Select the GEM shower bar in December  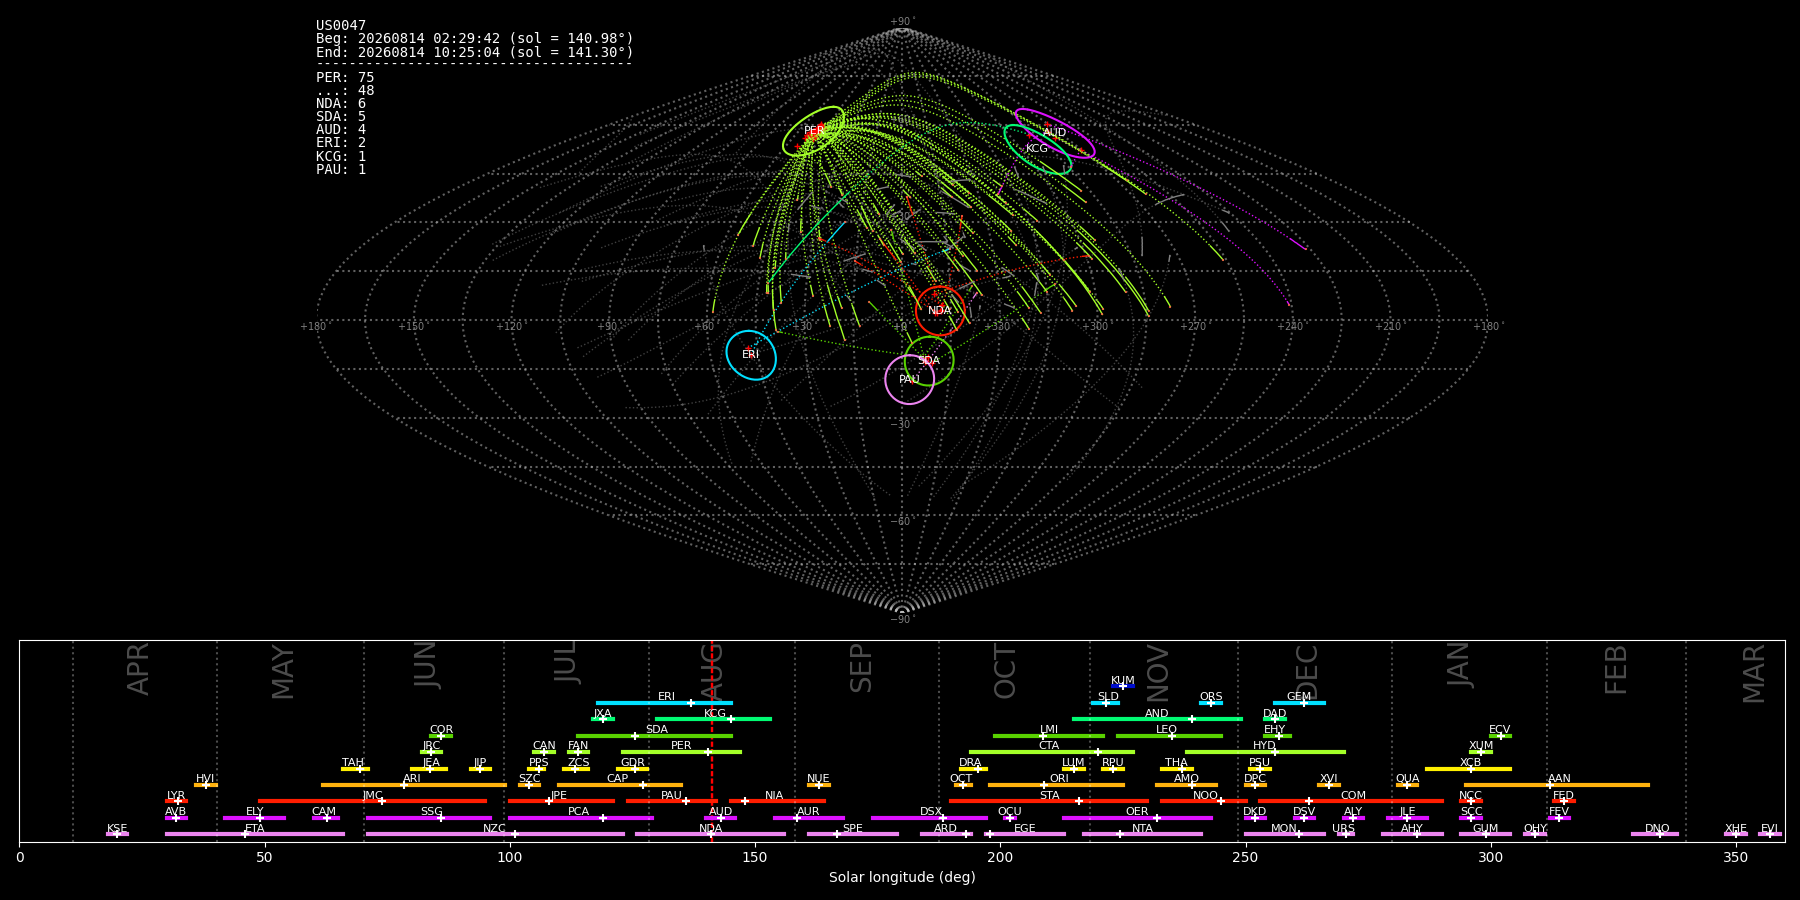(x=1299, y=703)
